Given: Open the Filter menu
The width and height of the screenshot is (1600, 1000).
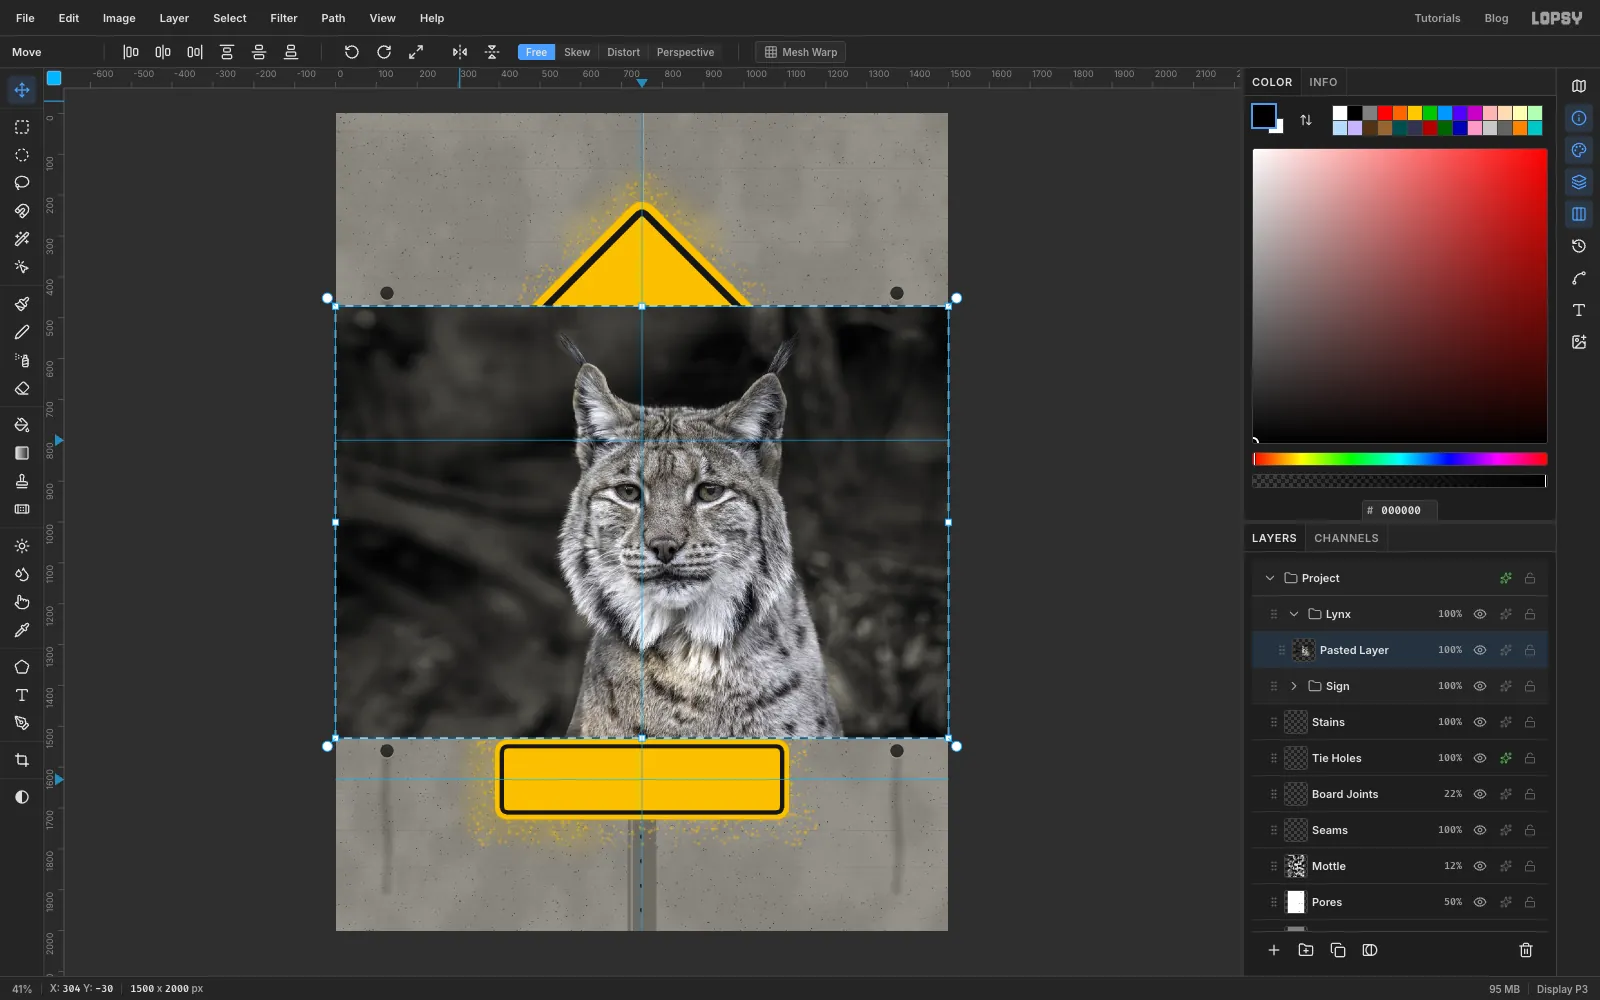Looking at the screenshot, I should tap(284, 18).
